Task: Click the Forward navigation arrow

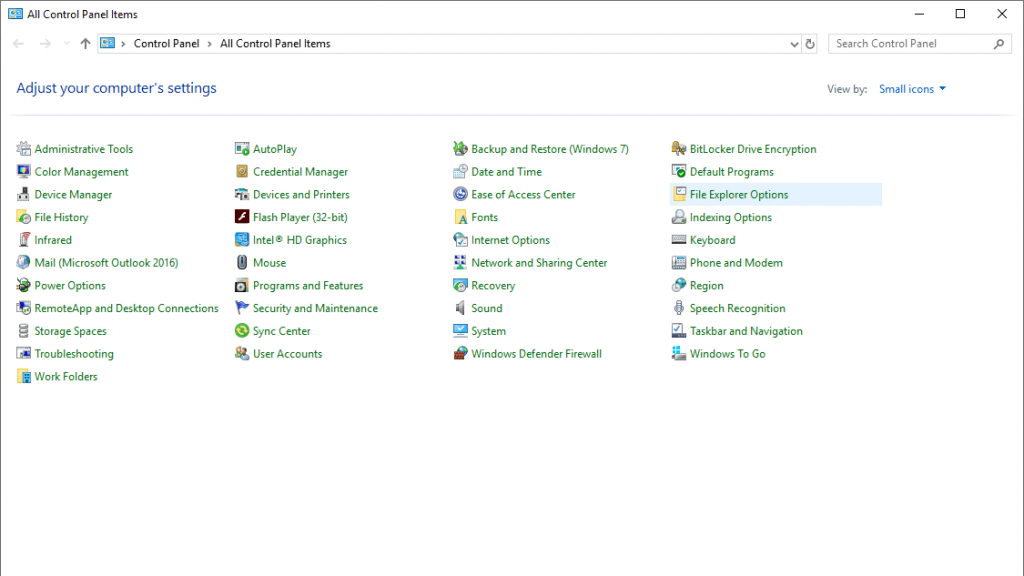Action: click(45, 44)
